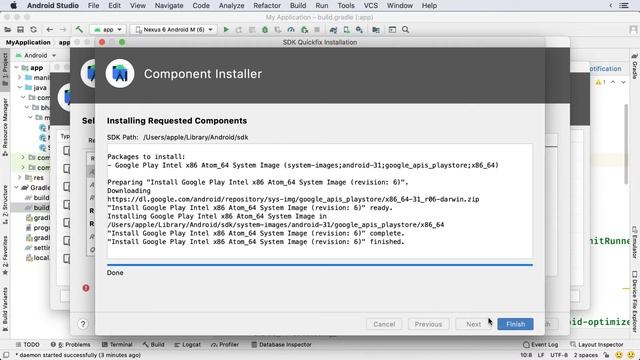Open the VCS menu
Image resolution: width=640 pixels, height=360 pixels.
click(x=371, y=6)
